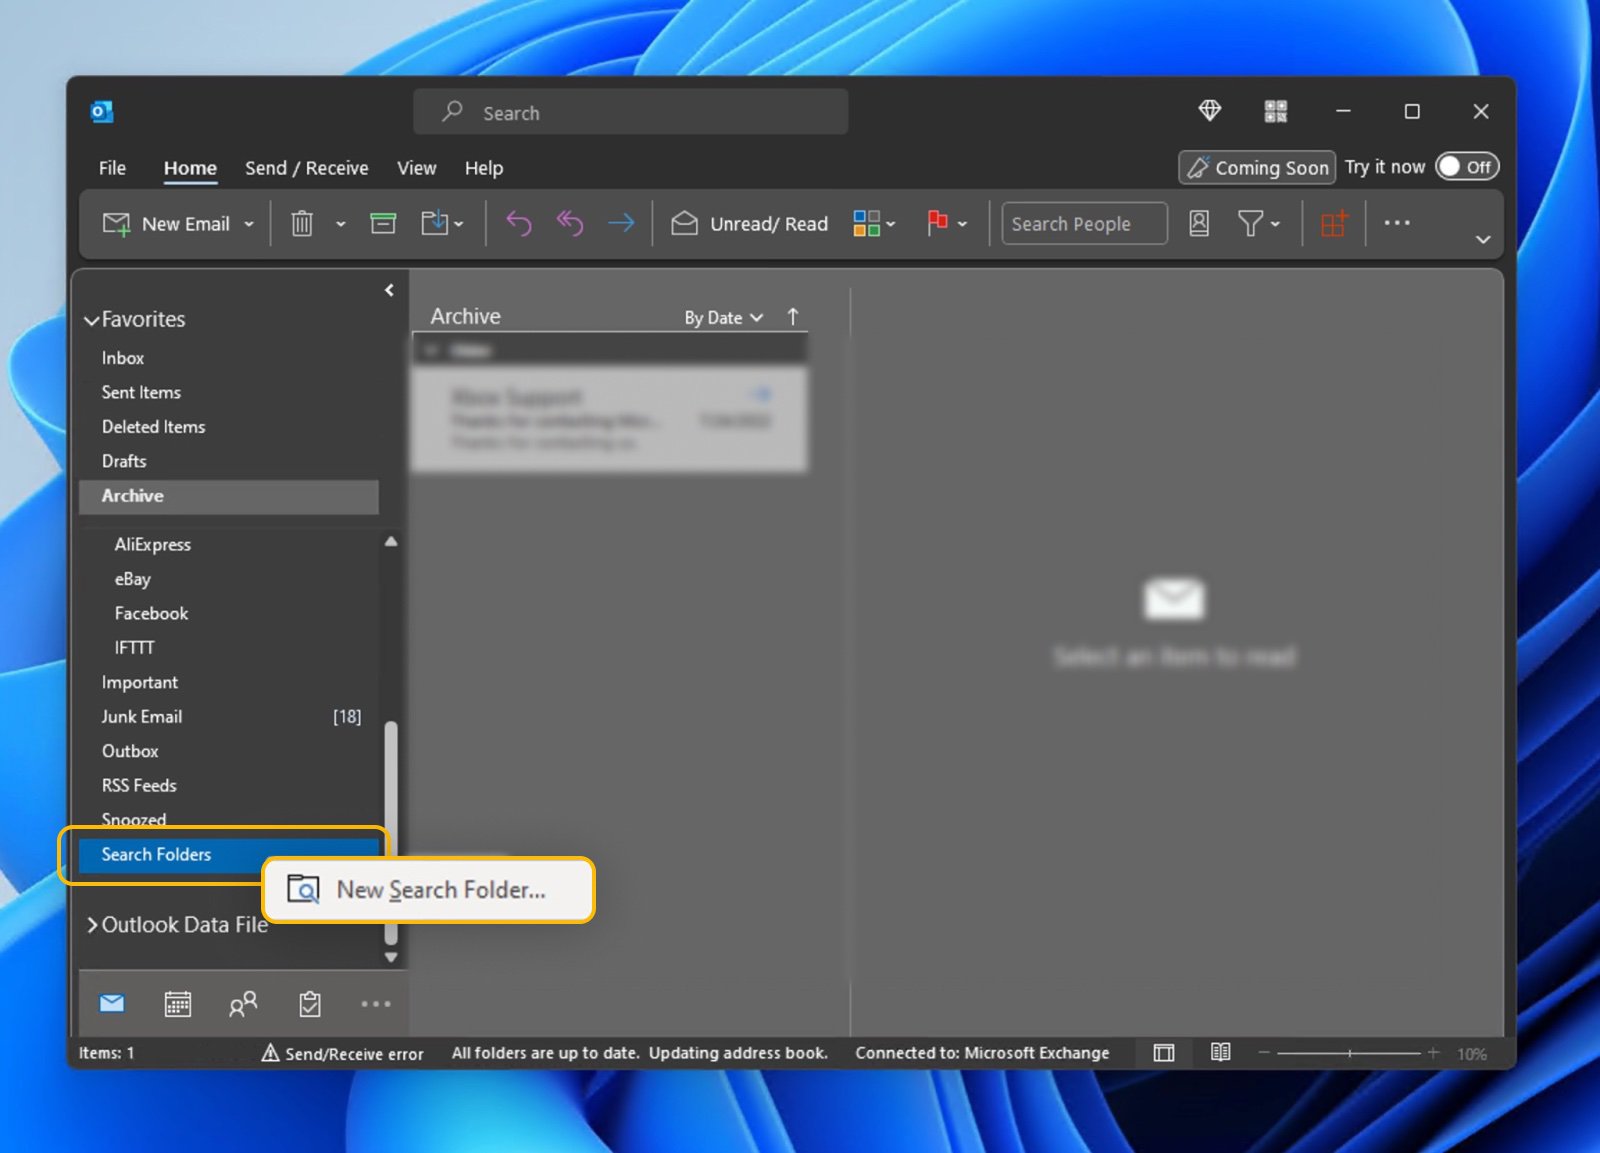Switch to the People view icon
The height and width of the screenshot is (1153, 1600).
tap(243, 1003)
